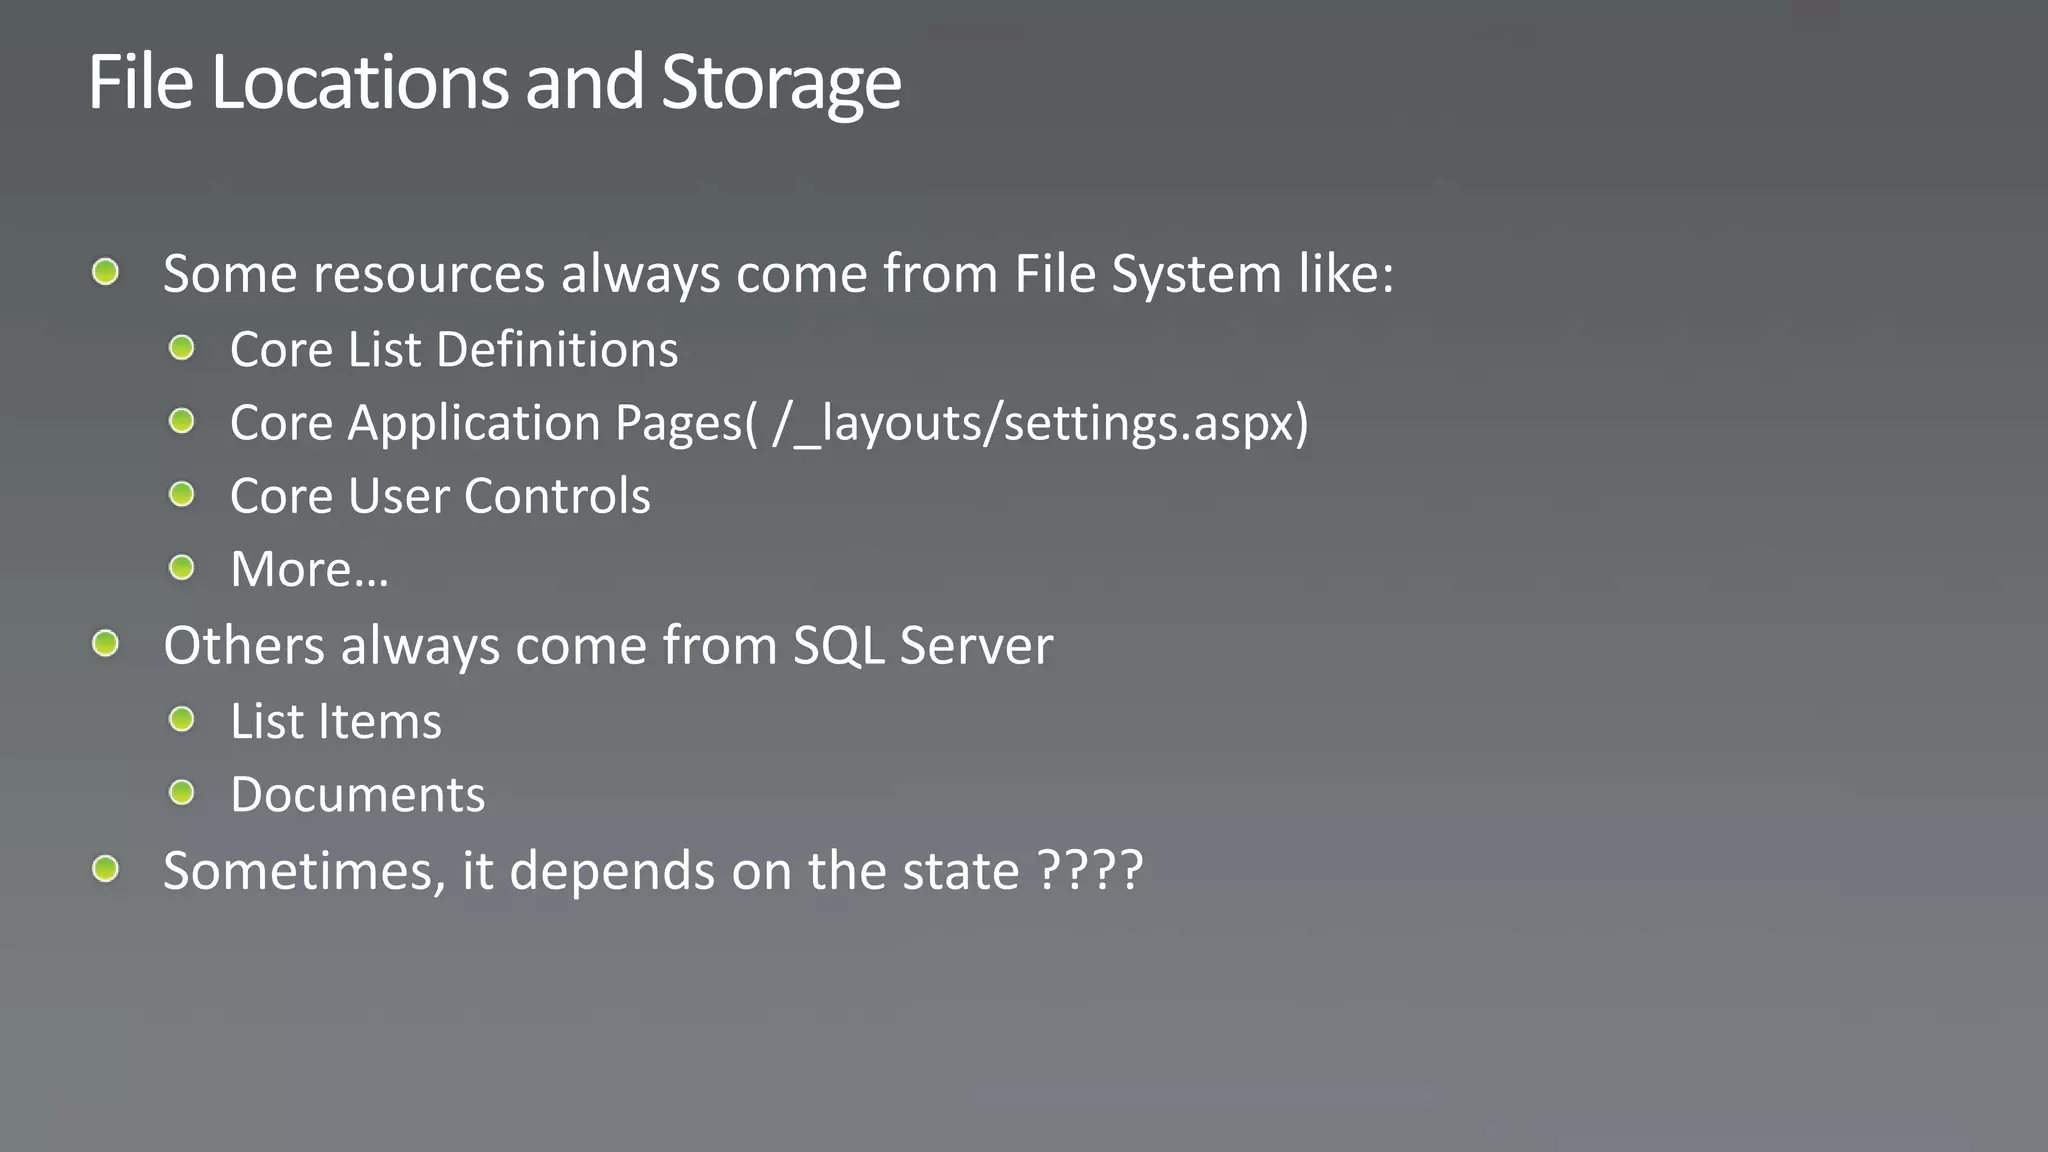2048x1152 pixels.
Task: Select the "Core User Controls" text
Action: (x=440, y=497)
